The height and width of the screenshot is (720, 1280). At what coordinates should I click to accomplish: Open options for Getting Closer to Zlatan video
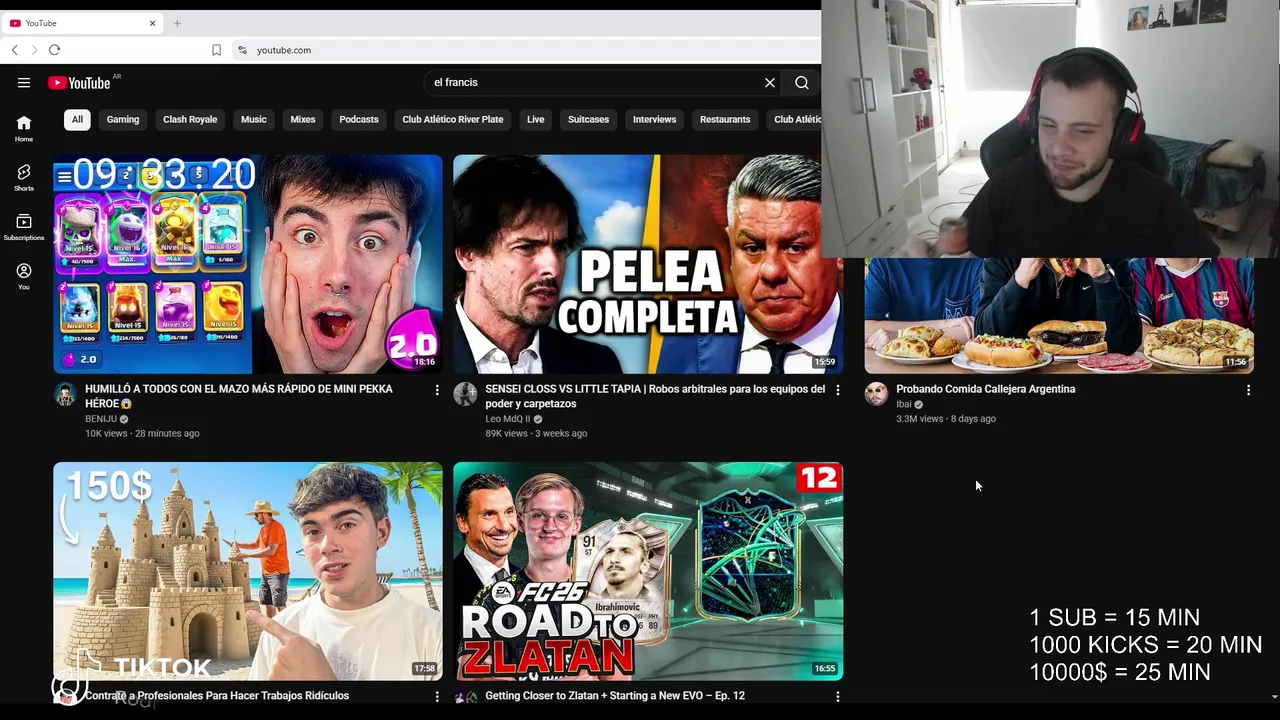click(838, 696)
